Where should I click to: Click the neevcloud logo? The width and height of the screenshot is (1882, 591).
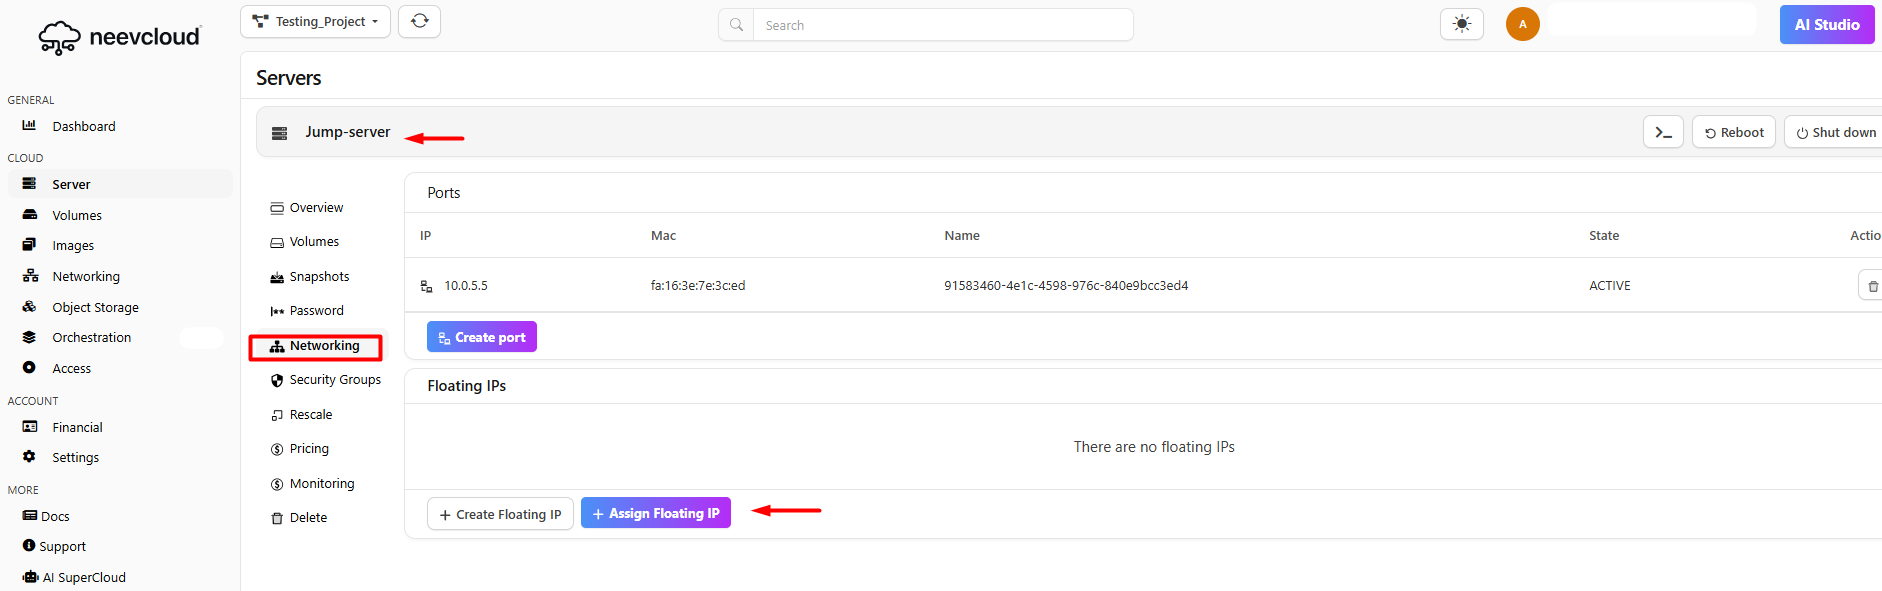(119, 37)
